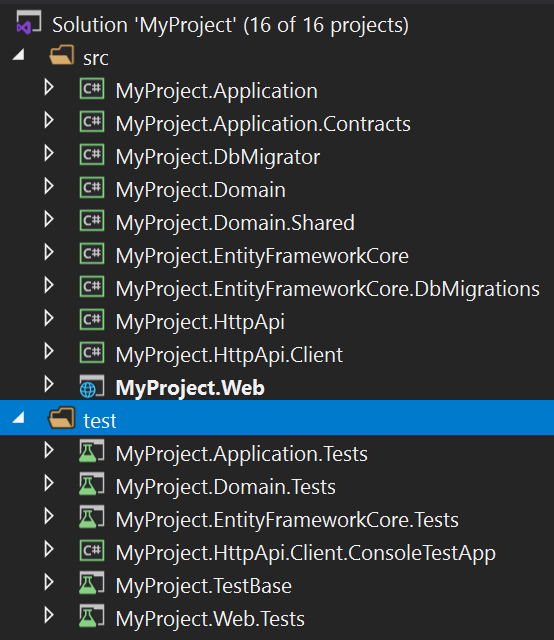Expand the MyProject.Application.Tests project node

tap(49, 451)
